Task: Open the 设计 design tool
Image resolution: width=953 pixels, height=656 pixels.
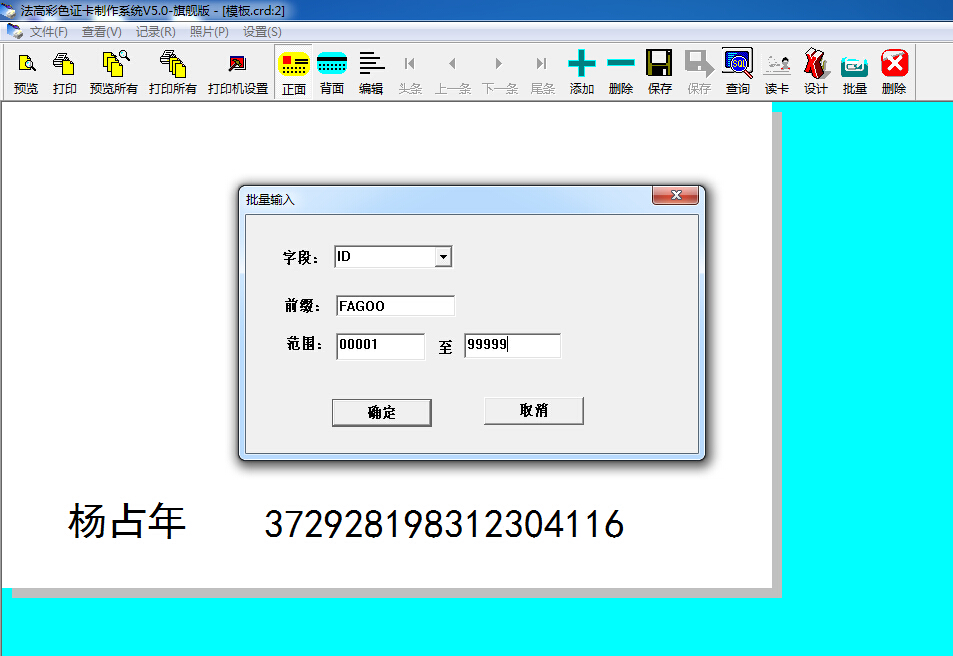Action: tap(816, 73)
